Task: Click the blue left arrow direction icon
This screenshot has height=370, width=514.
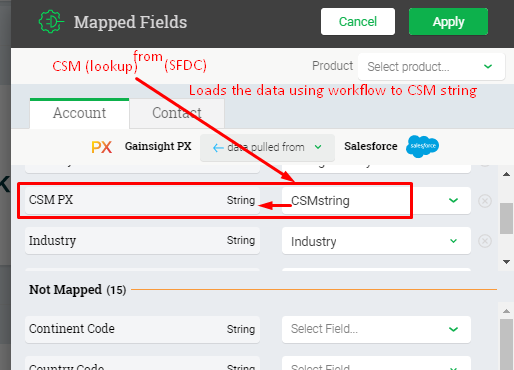Action: click(x=218, y=148)
